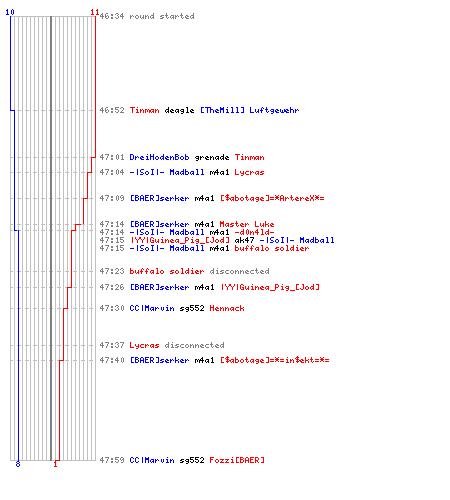Click blue team final count 8

pyautogui.click(x=18, y=464)
